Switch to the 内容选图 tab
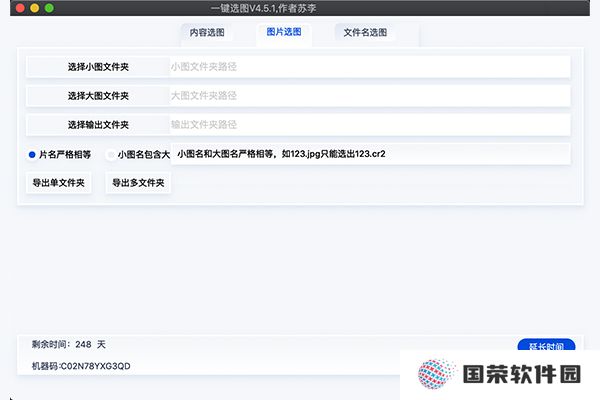The height and width of the screenshot is (400, 600). point(207,33)
